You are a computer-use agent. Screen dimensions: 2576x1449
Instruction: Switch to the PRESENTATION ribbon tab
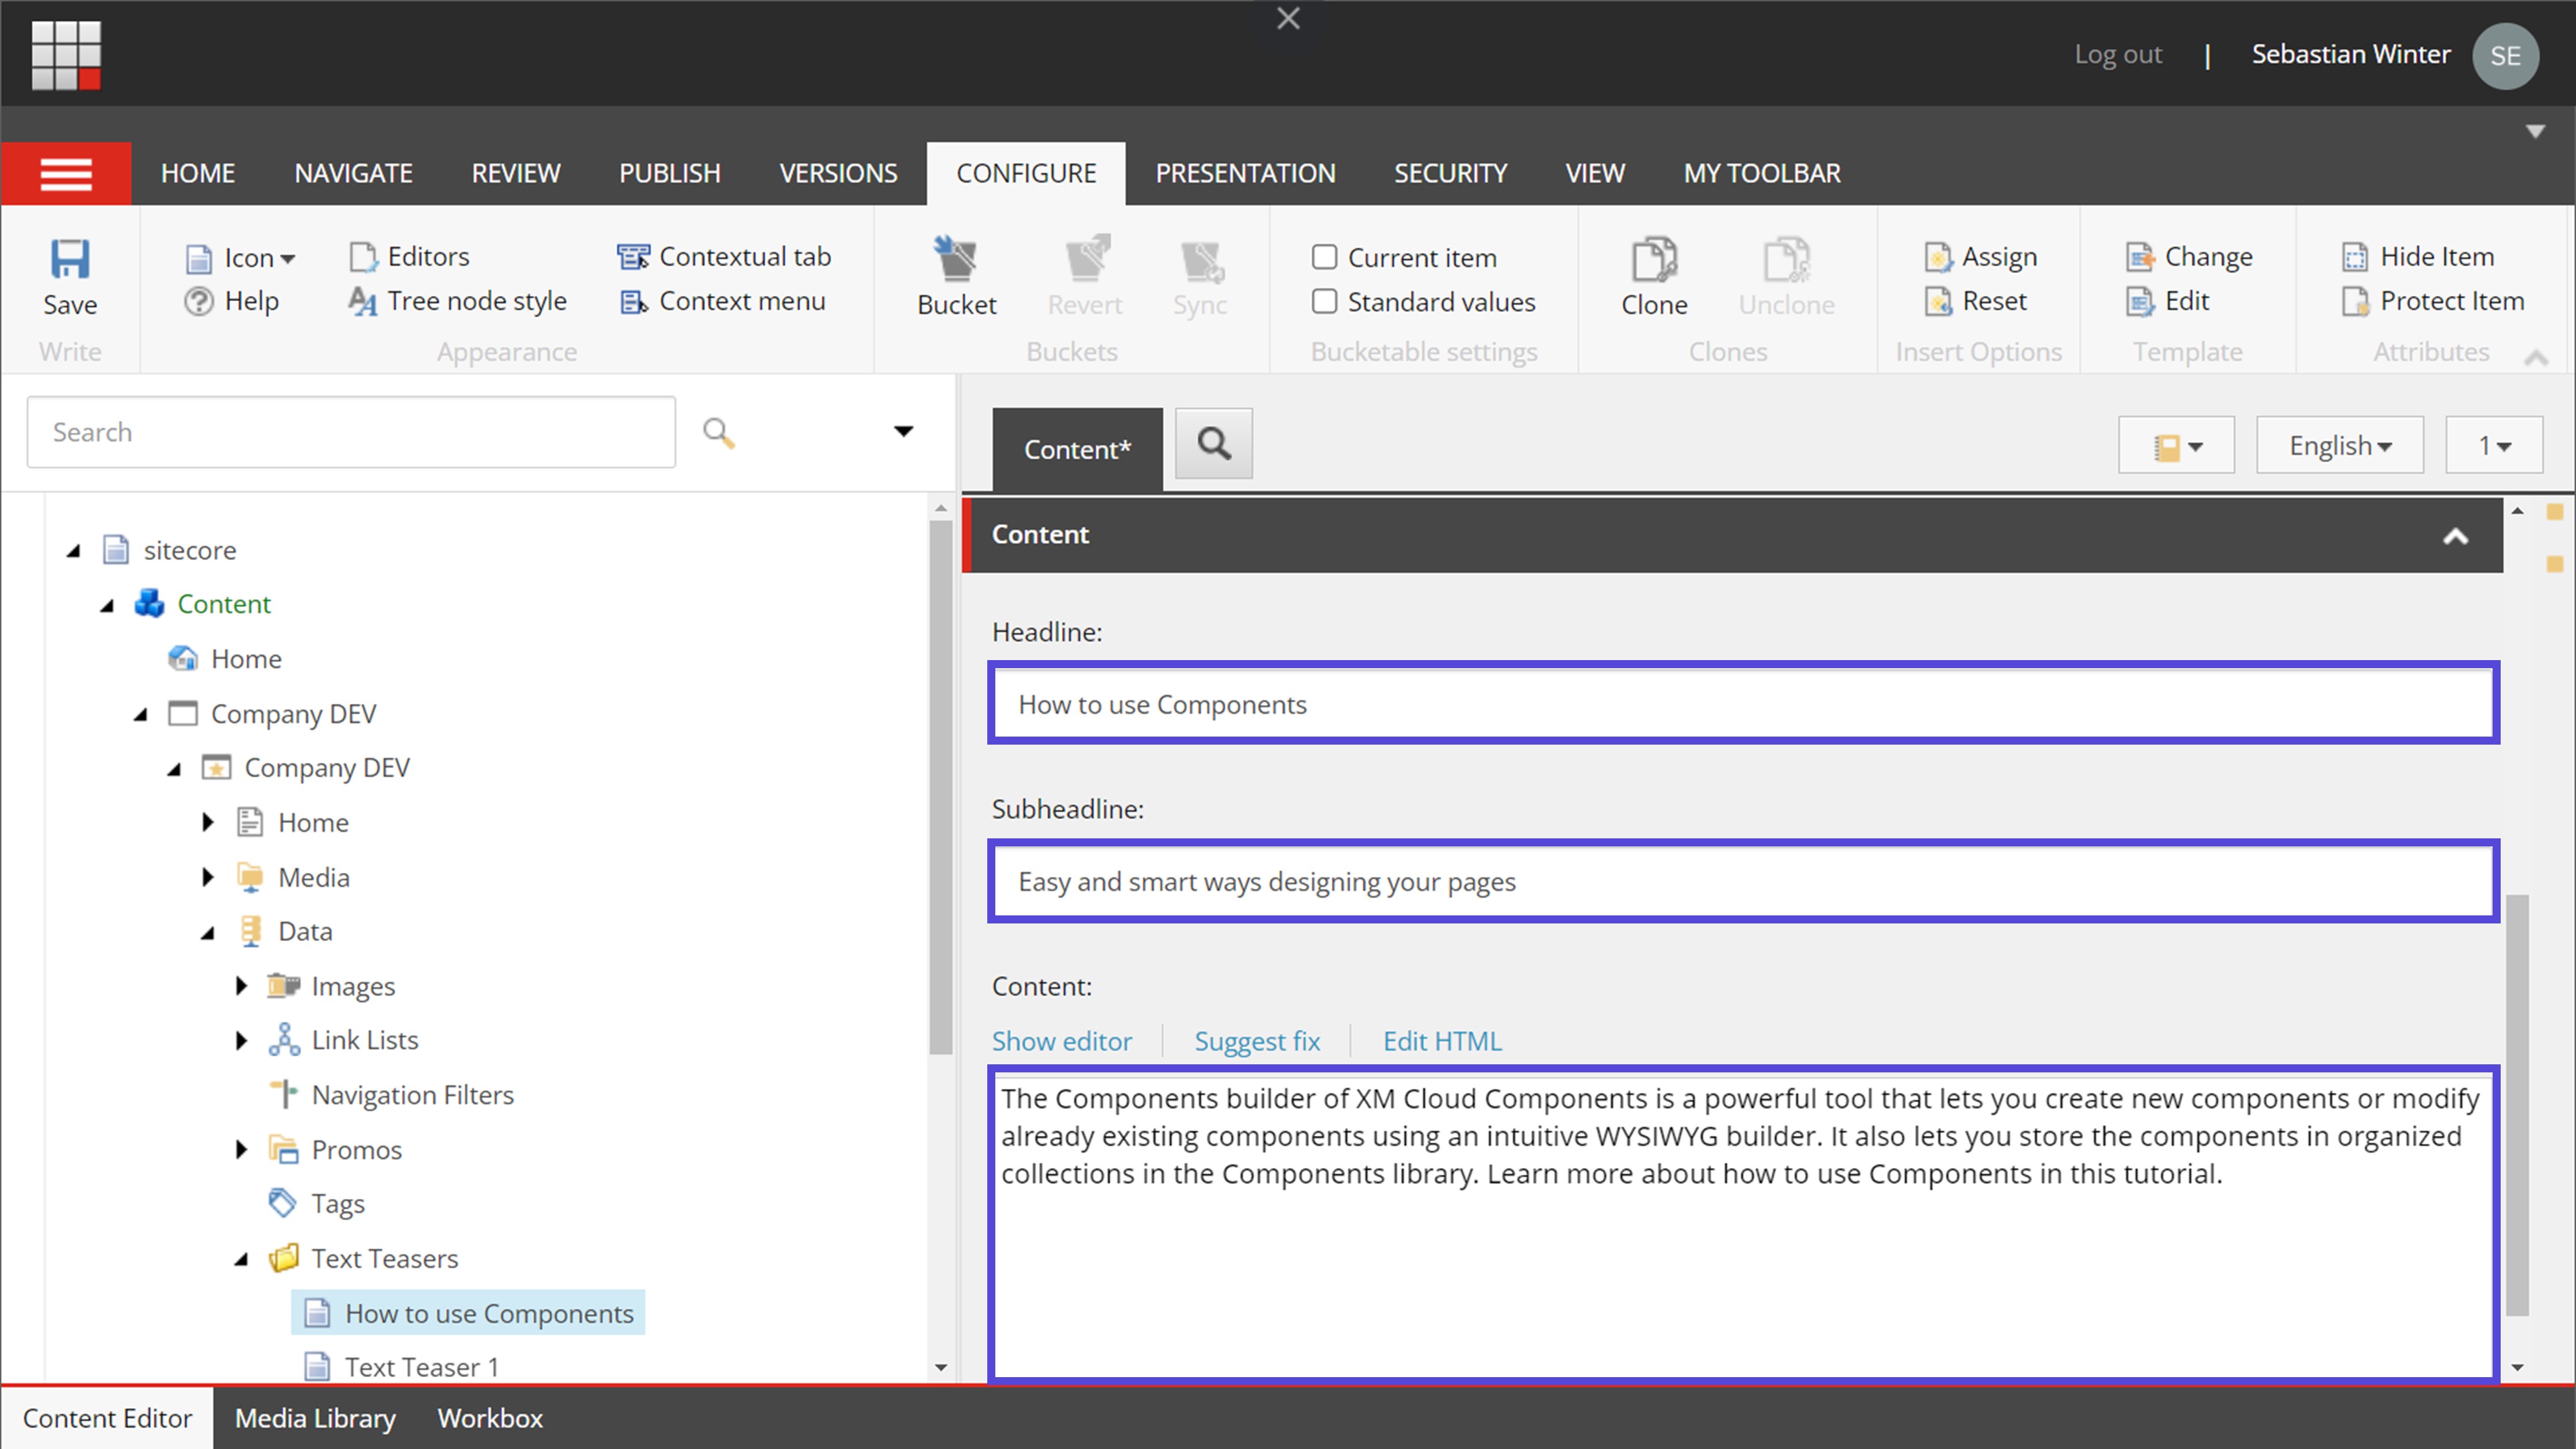click(1245, 172)
